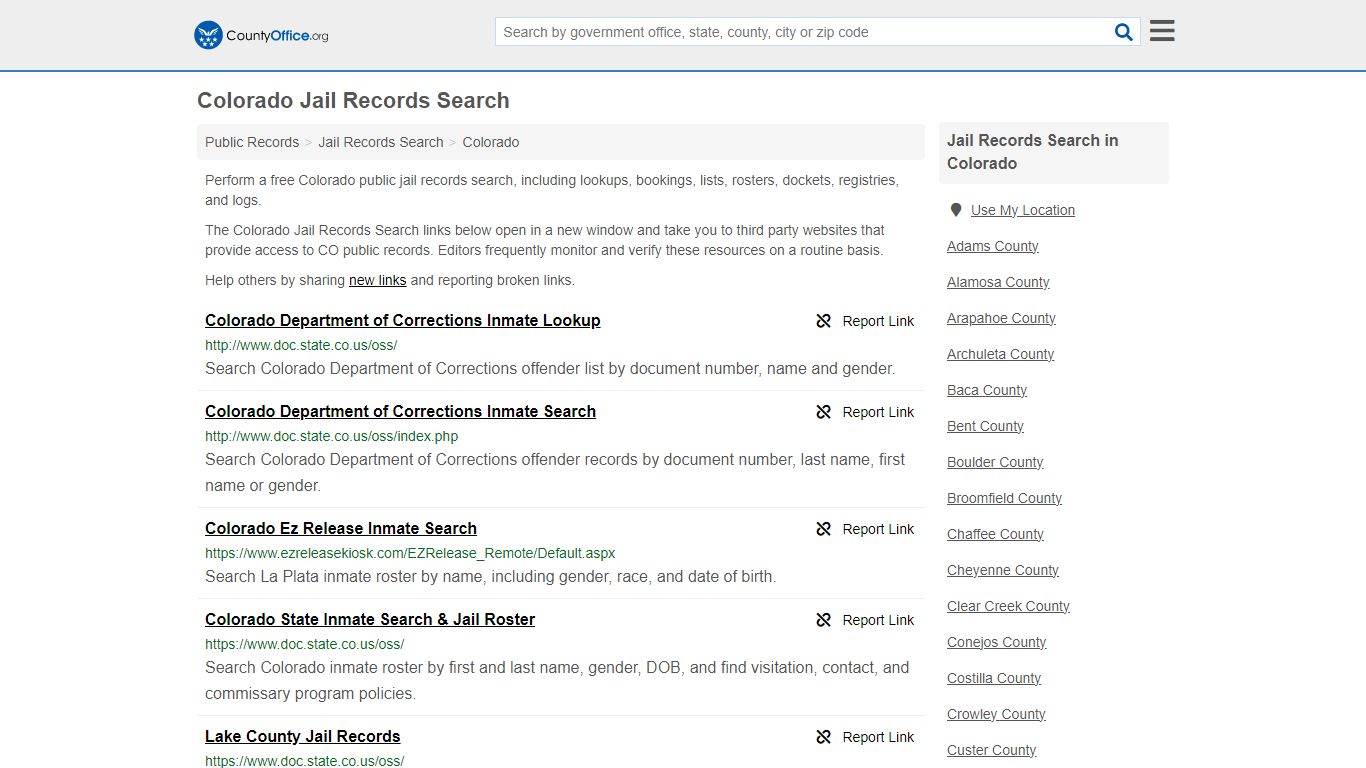Select the Colorado breadcrumb

pyautogui.click(x=491, y=142)
